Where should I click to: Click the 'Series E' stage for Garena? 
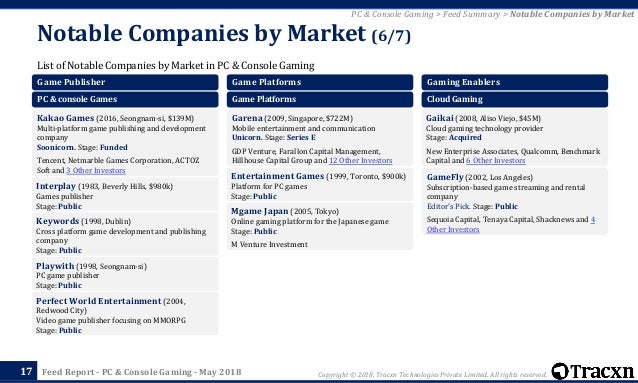[x=301, y=138]
